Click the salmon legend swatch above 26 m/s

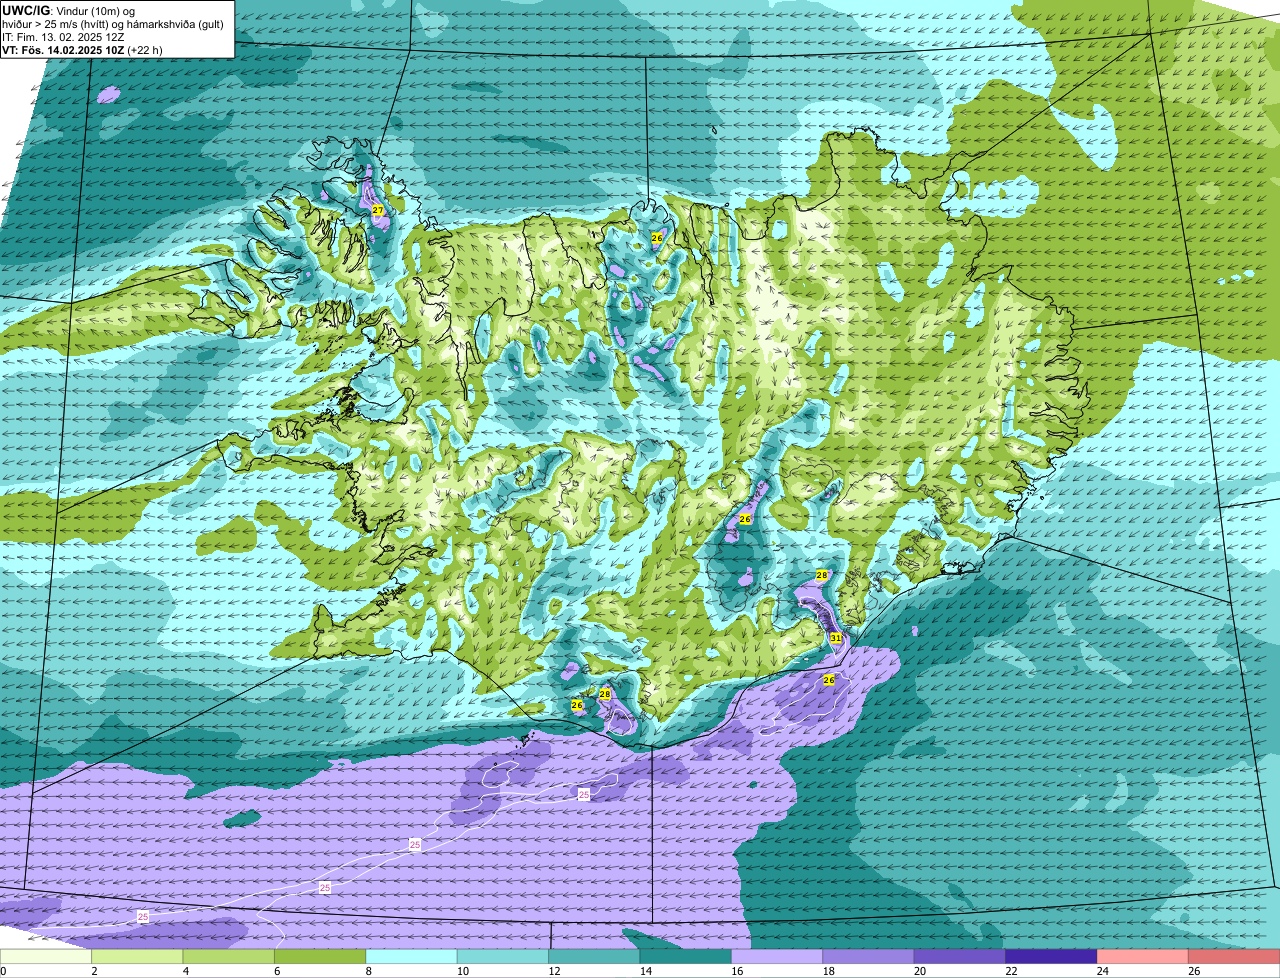coord(1235,957)
